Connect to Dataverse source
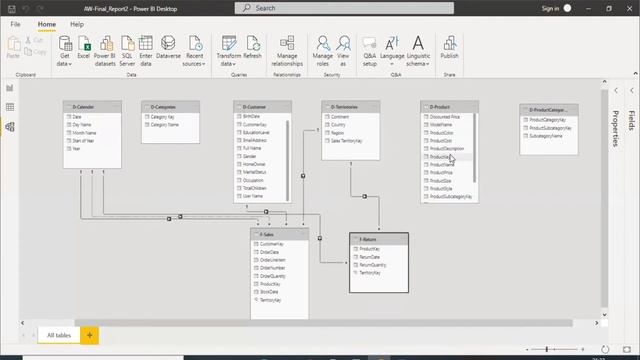The image size is (640, 360). click(x=168, y=48)
